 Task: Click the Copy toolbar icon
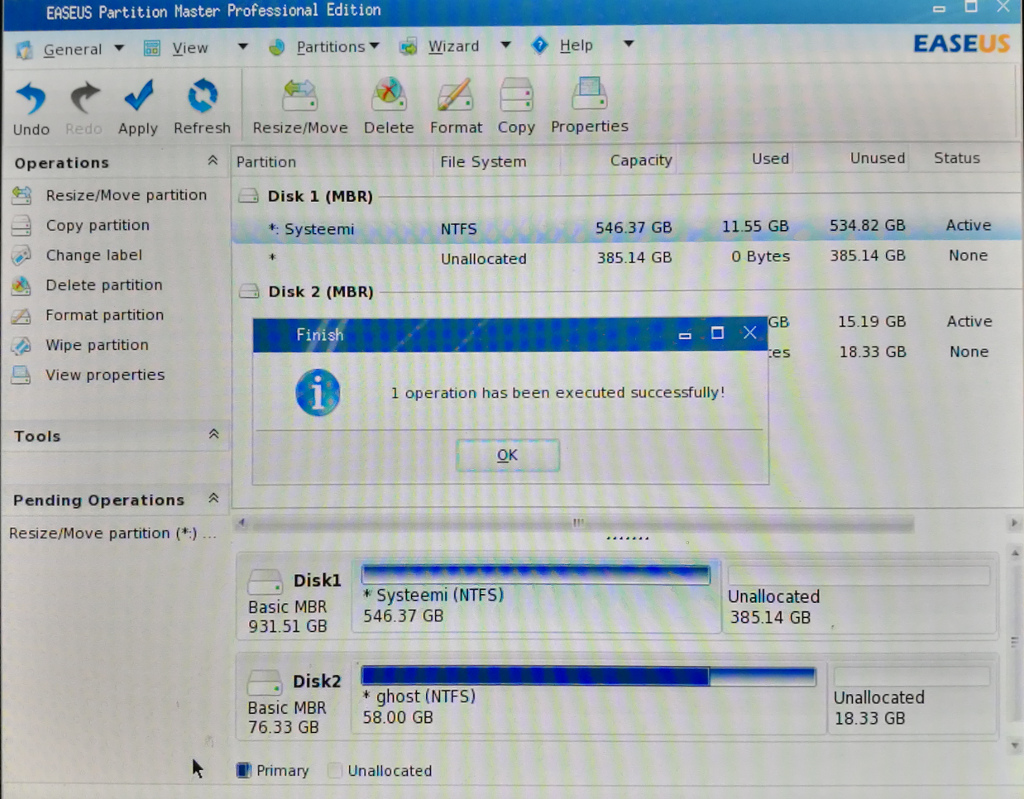tap(517, 95)
